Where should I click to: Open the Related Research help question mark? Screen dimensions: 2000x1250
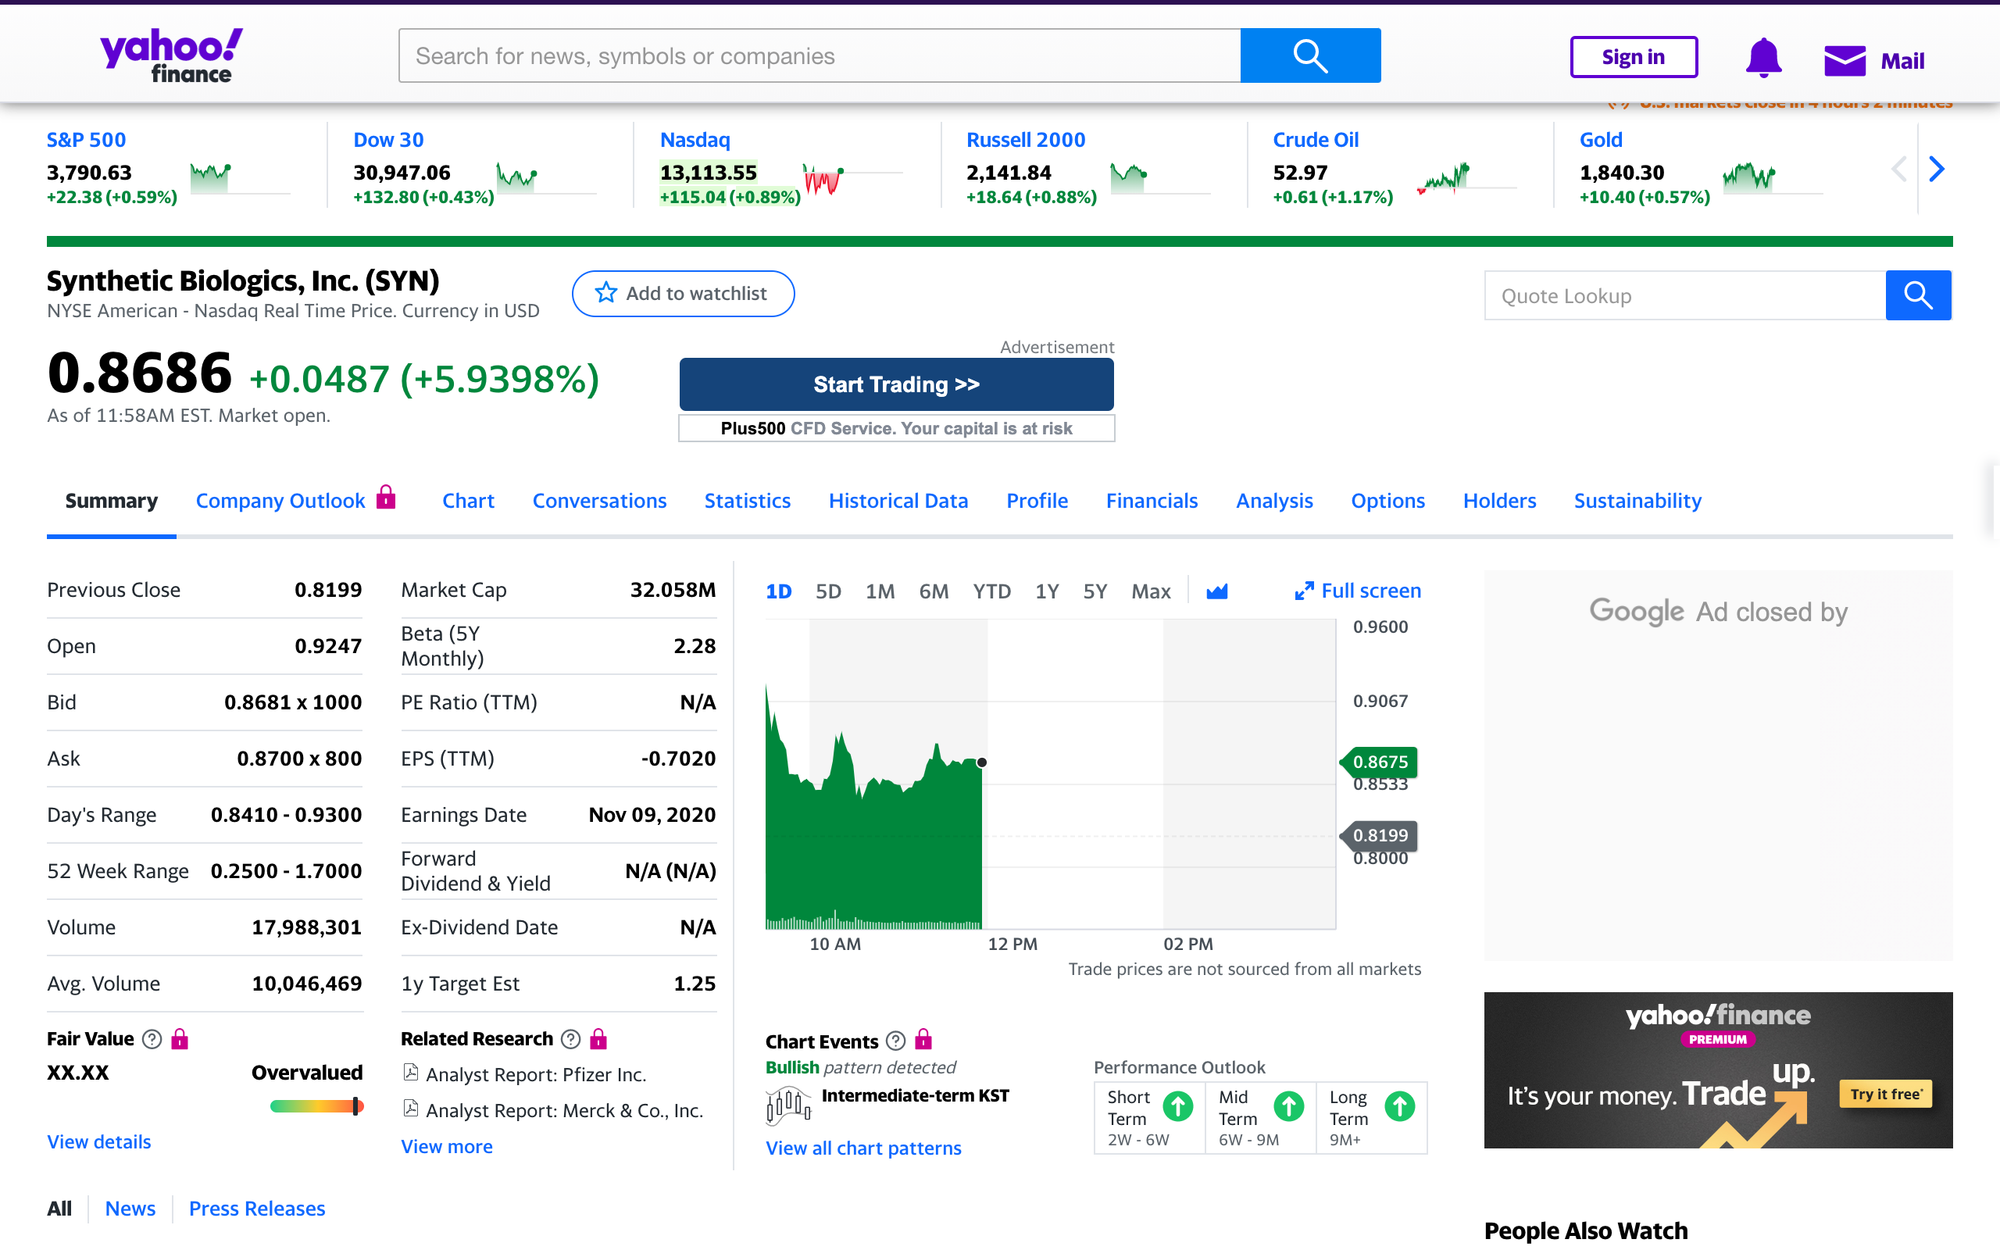click(x=571, y=1039)
